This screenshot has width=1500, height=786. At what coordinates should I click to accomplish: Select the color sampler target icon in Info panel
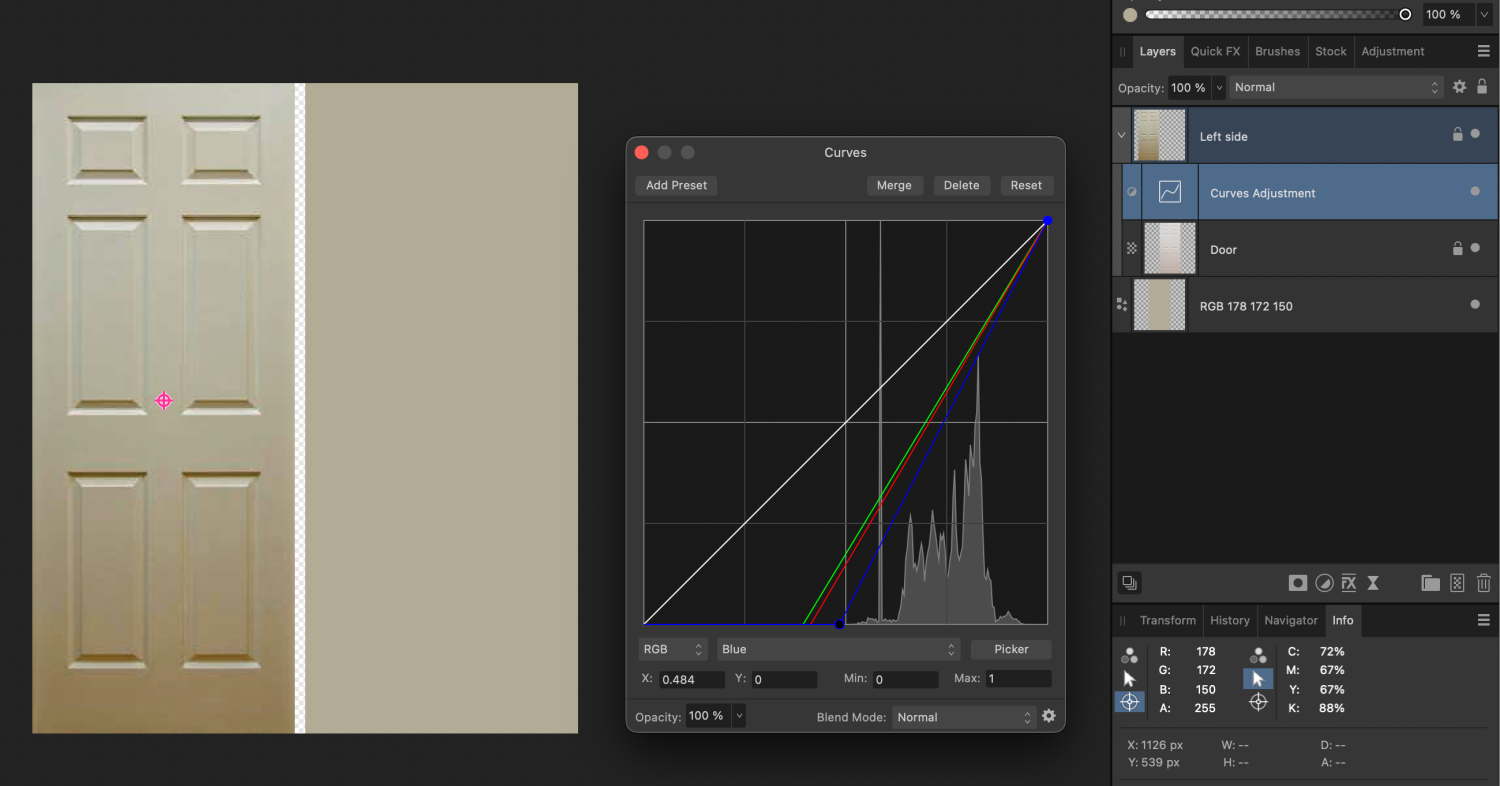click(x=1129, y=702)
